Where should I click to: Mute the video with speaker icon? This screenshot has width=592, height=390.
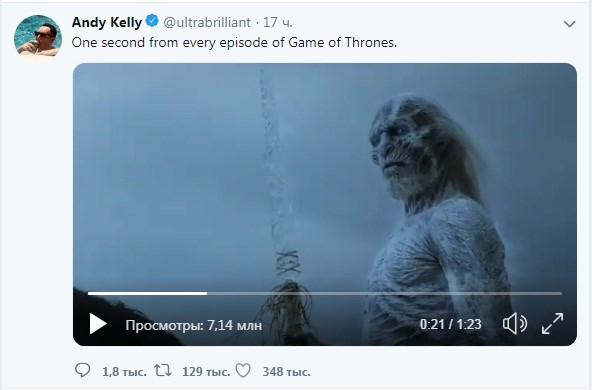coord(515,324)
